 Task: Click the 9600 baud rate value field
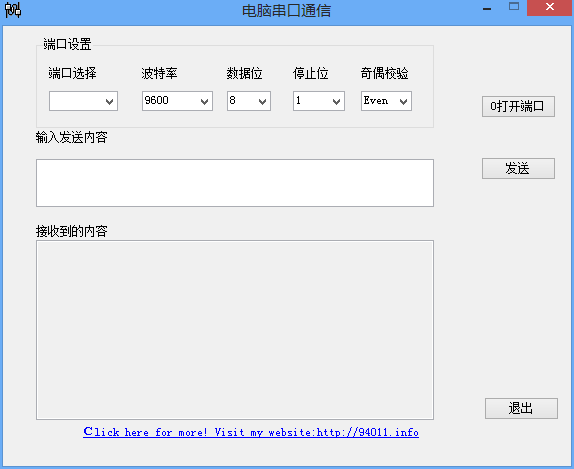[x=171, y=101]
